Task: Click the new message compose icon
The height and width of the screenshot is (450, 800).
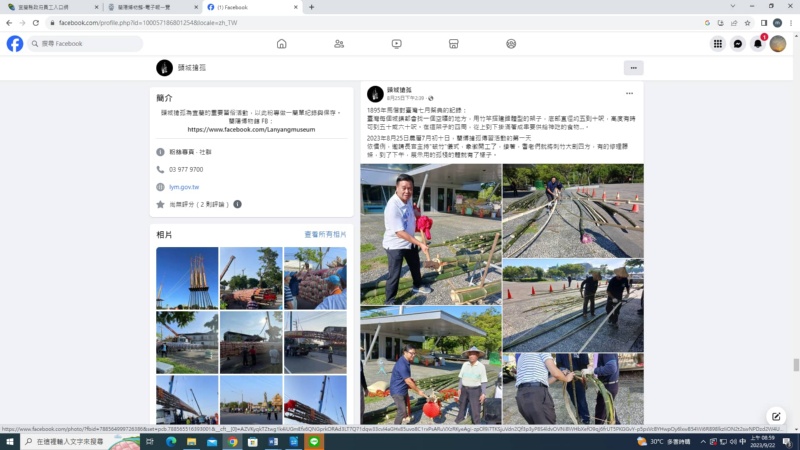Action: pyautogui.click(x=775, y=416)
